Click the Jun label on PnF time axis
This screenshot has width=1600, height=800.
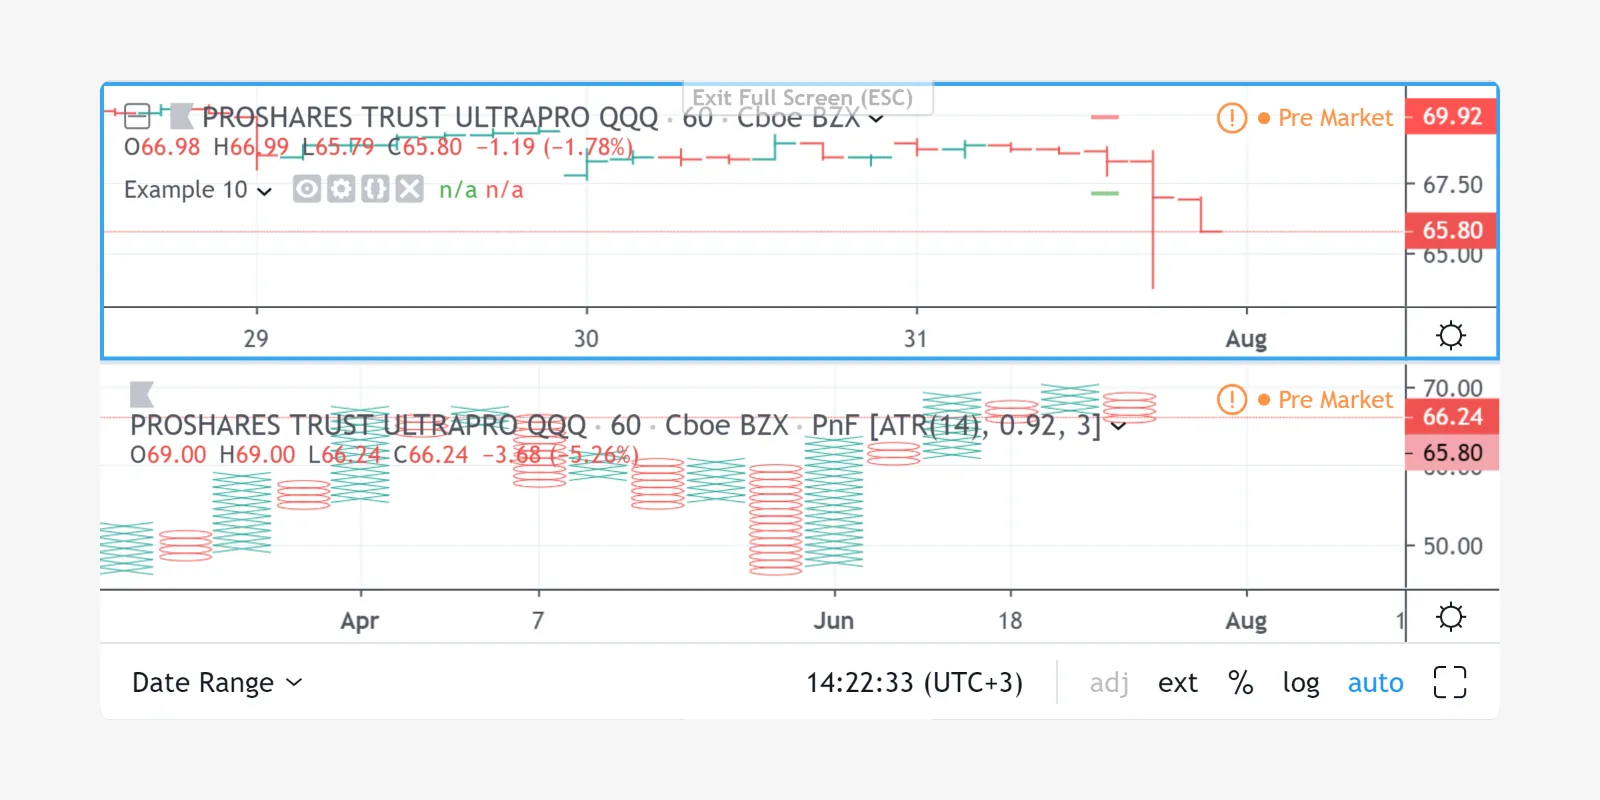coord(834,621)
